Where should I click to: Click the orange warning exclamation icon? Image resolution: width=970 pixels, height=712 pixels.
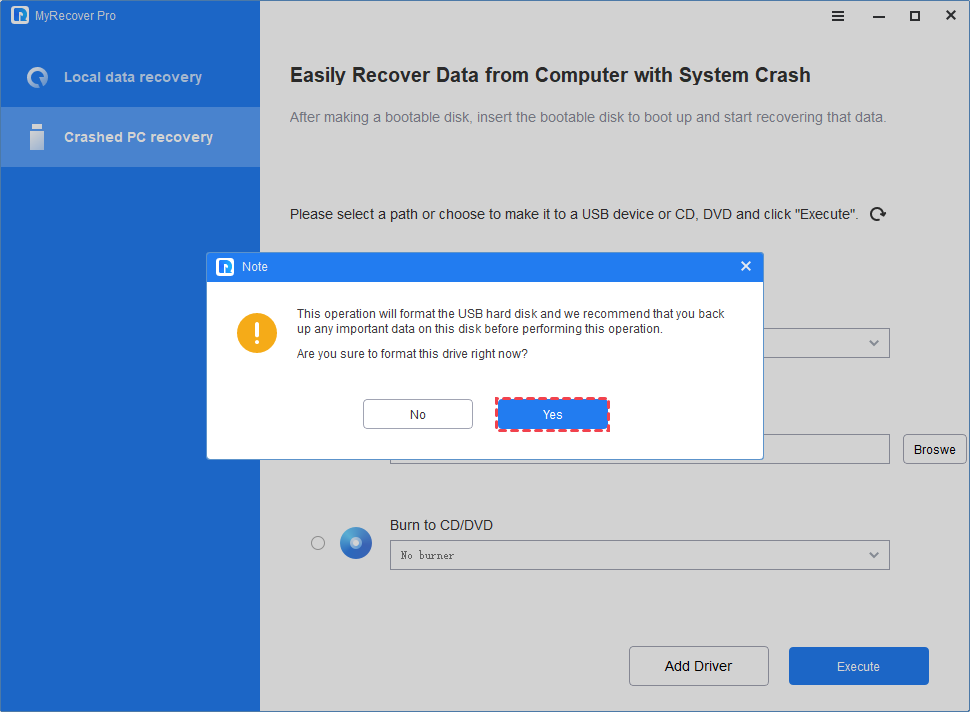click(x=257, y=333)
